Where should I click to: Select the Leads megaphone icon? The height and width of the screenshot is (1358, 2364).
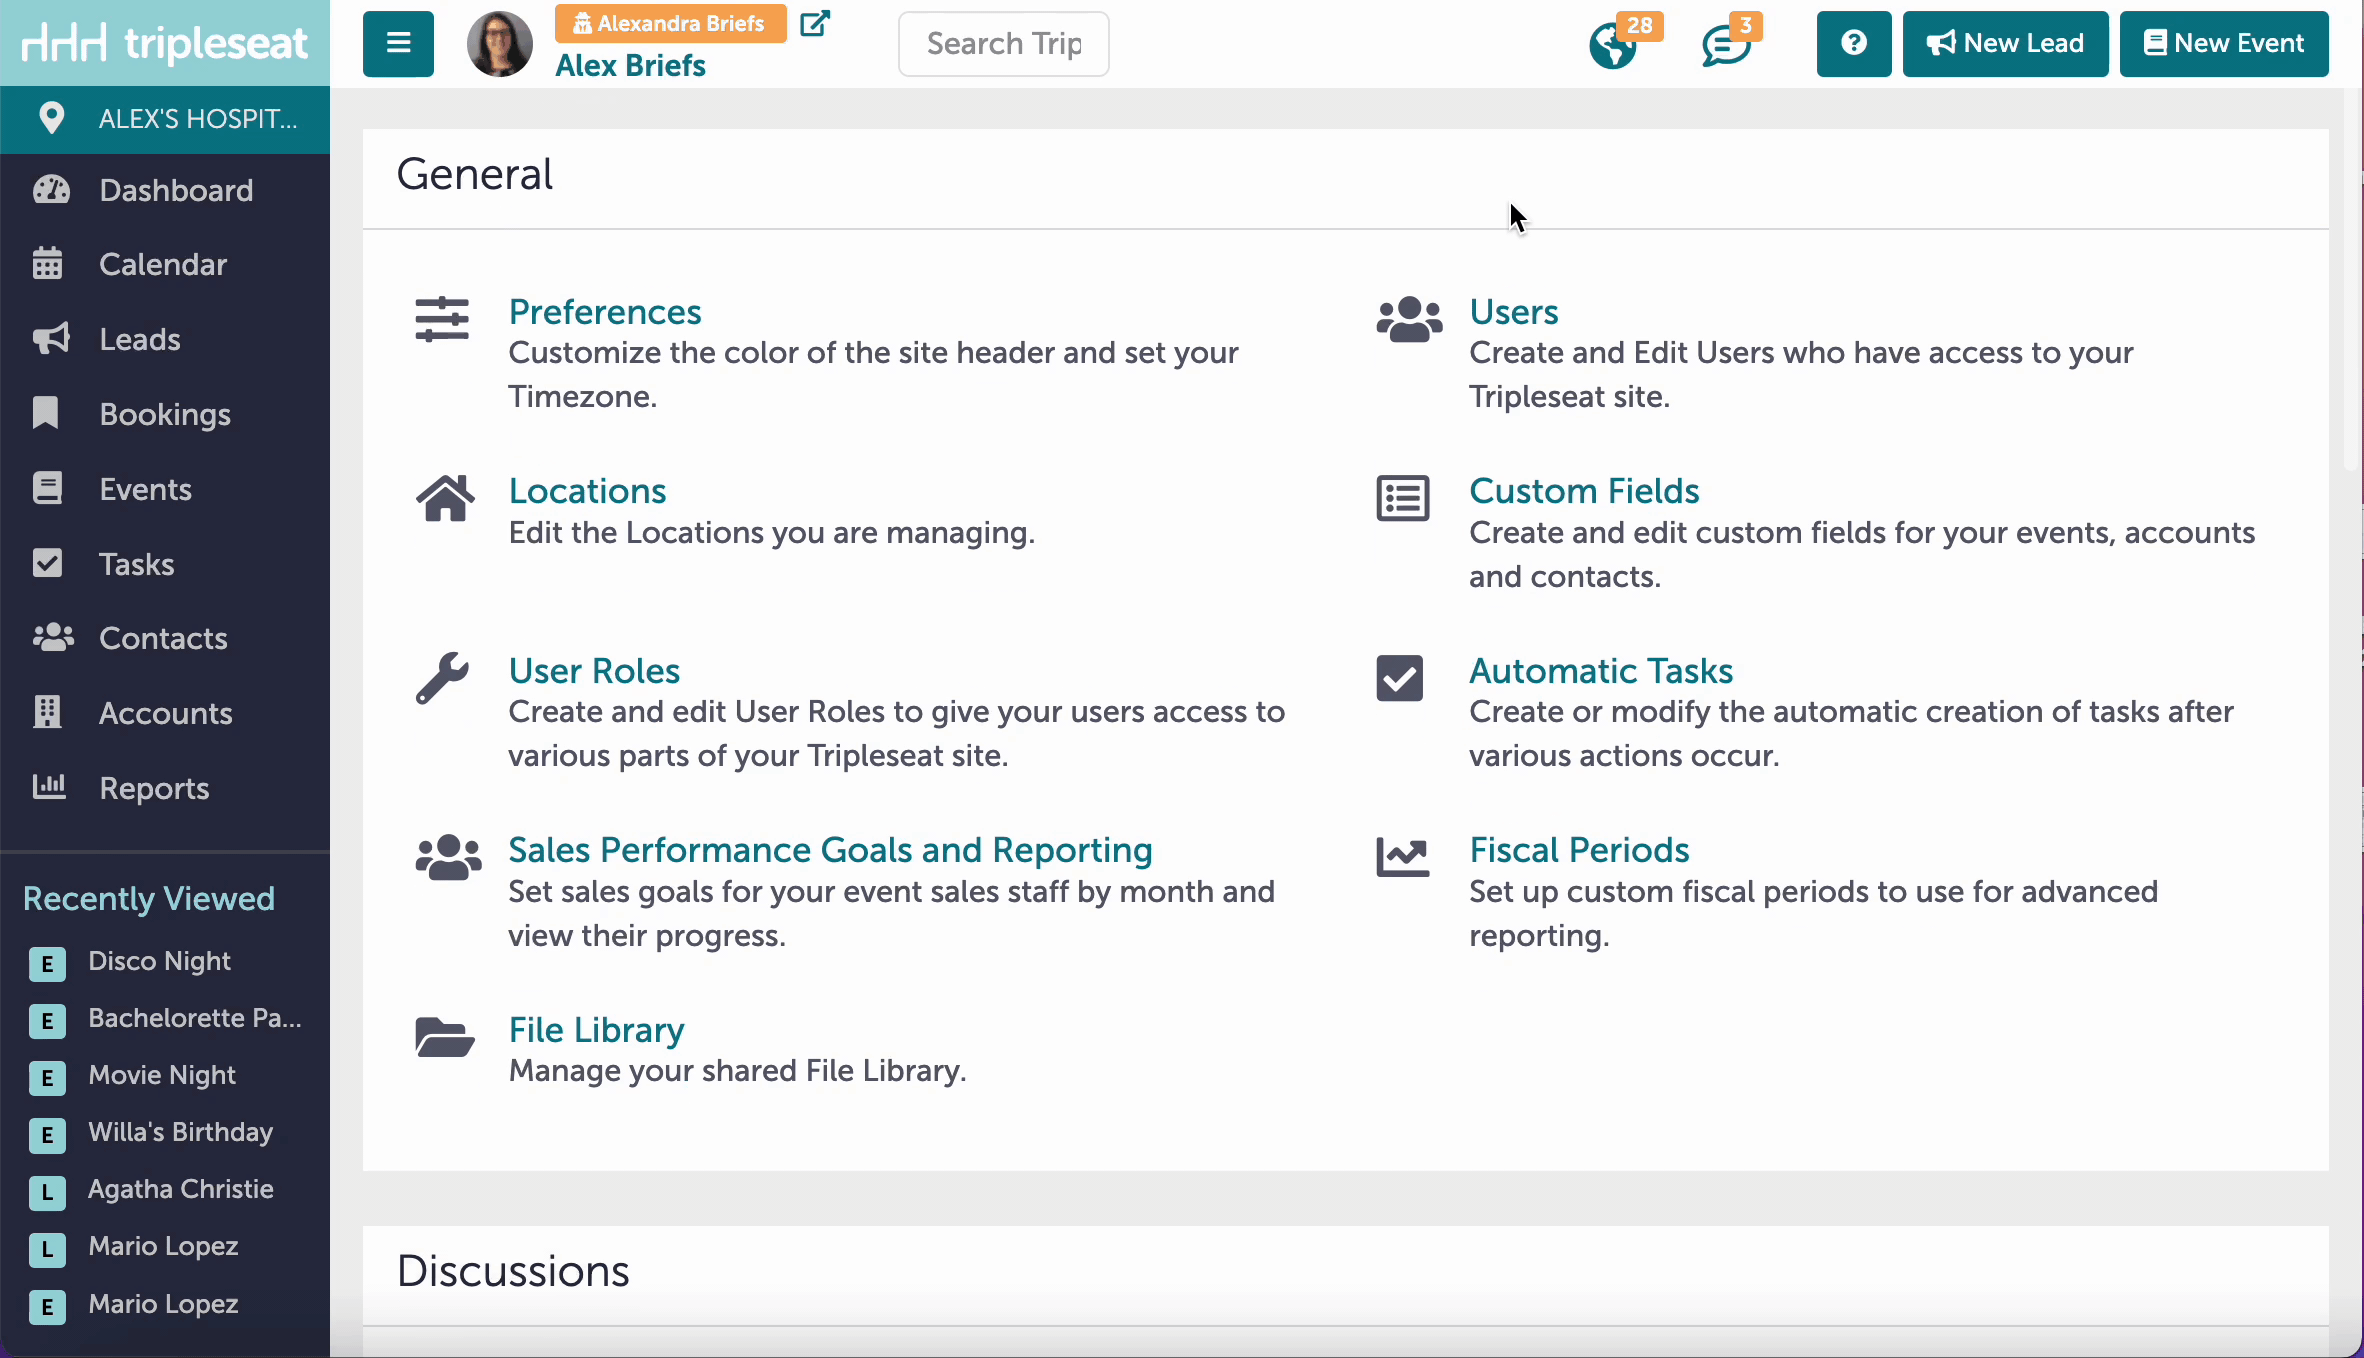(51, 339)
